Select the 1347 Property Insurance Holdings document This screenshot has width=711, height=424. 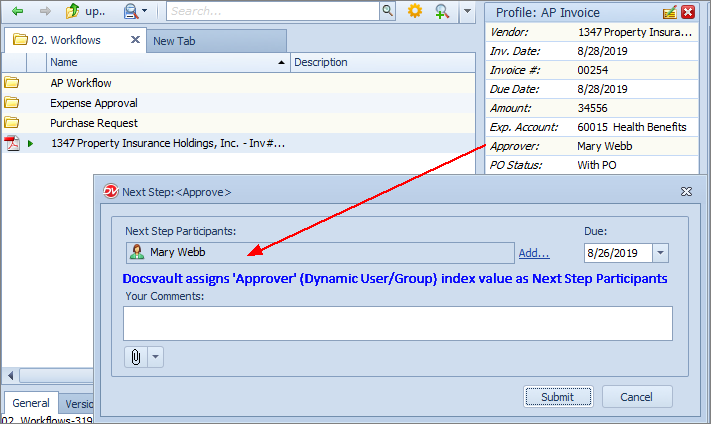168,143
